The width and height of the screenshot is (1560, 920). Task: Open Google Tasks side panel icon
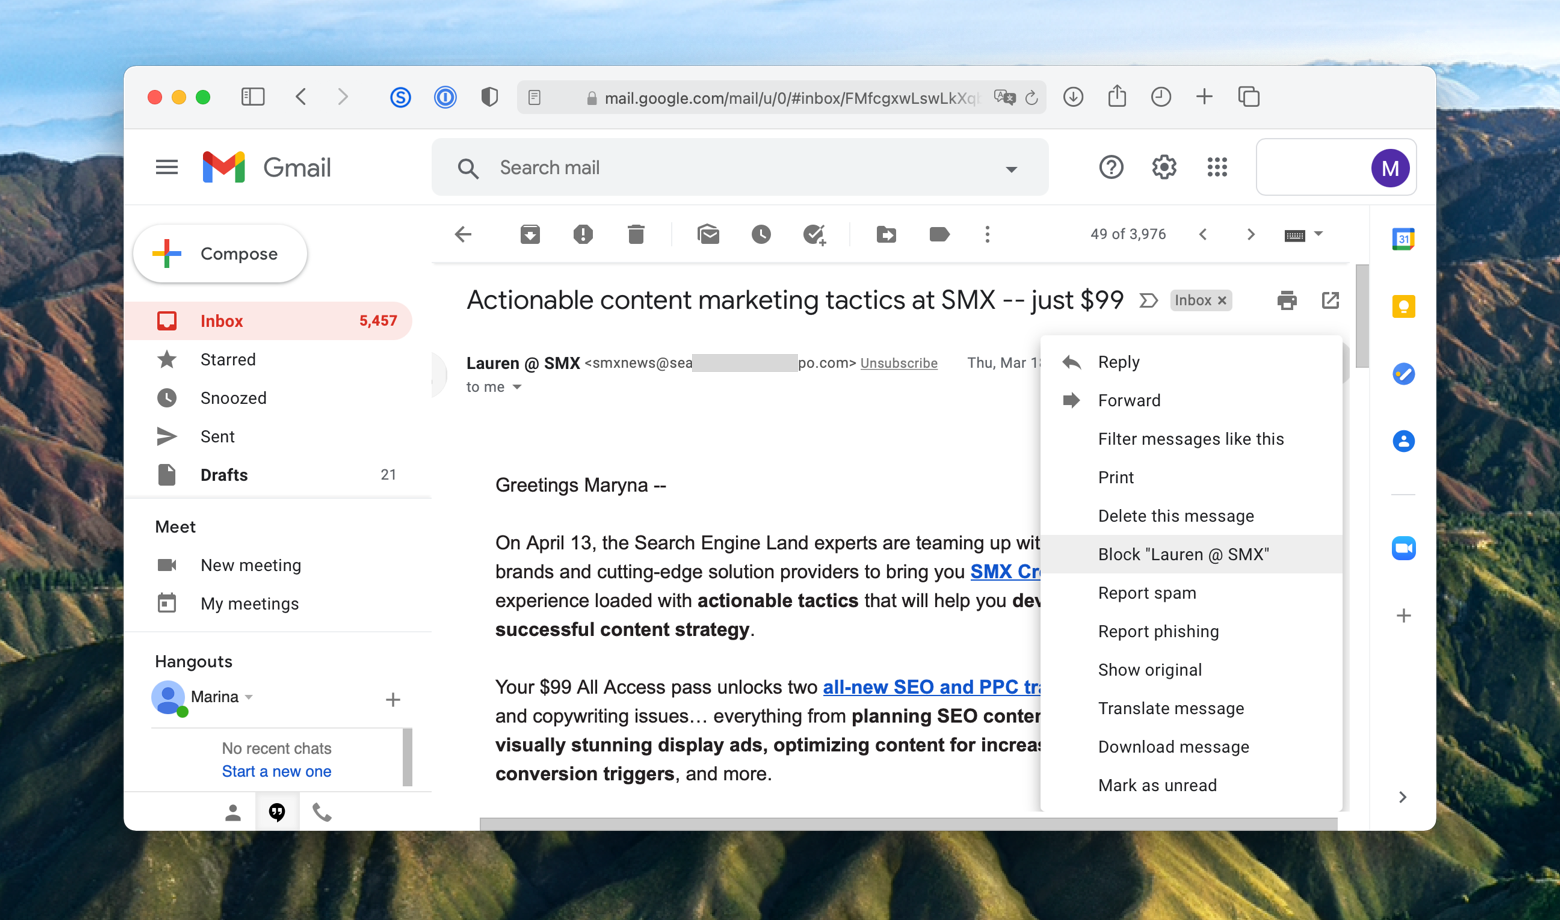pyautogui.click(x=1403, y=374)
